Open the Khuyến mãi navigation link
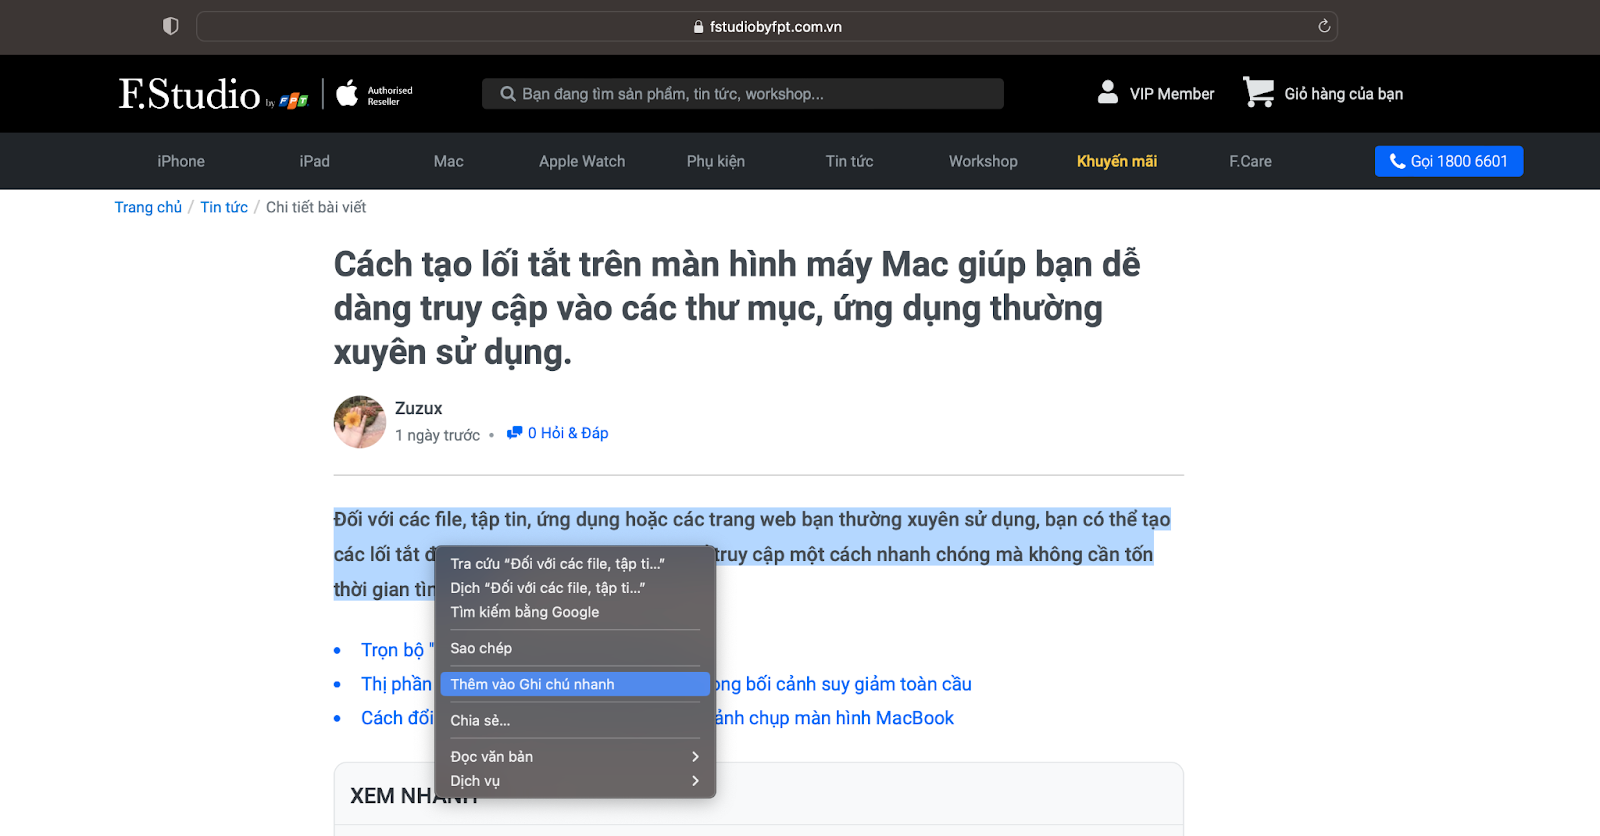Viewport: 1600px width, 836px height. click(x=1116, y=161)
